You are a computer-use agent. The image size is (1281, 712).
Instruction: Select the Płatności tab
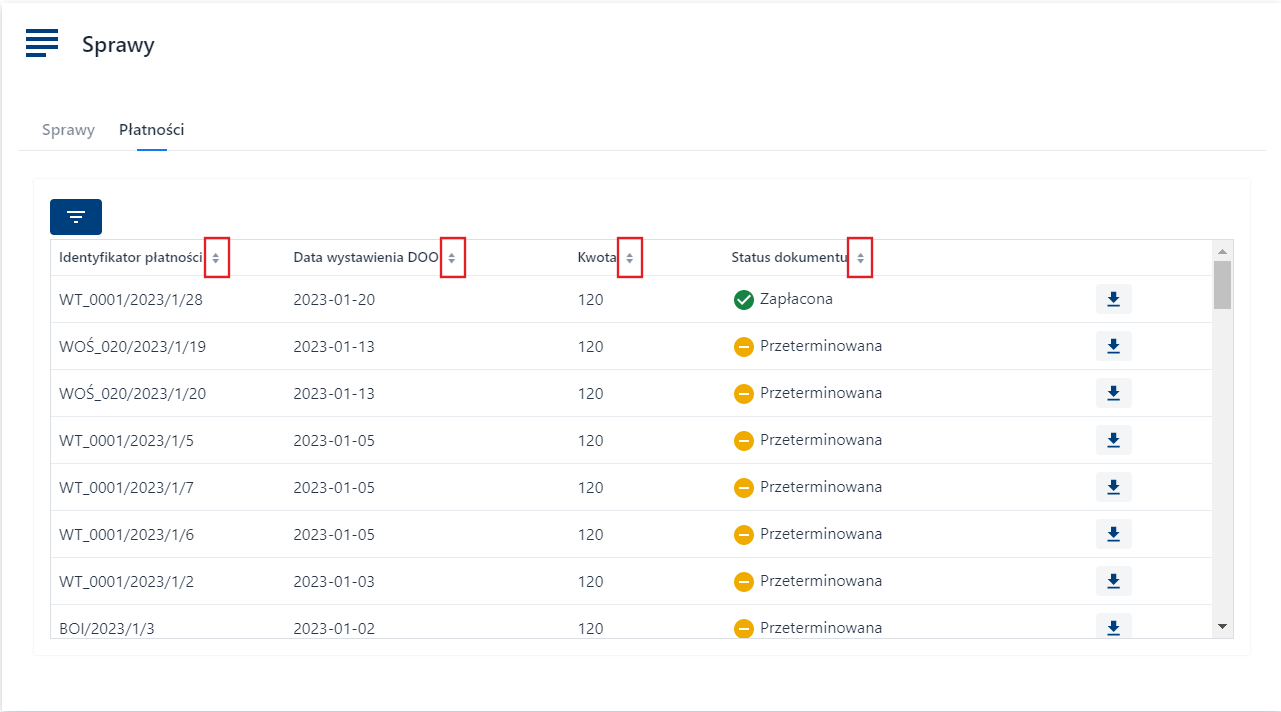point(151,130)
